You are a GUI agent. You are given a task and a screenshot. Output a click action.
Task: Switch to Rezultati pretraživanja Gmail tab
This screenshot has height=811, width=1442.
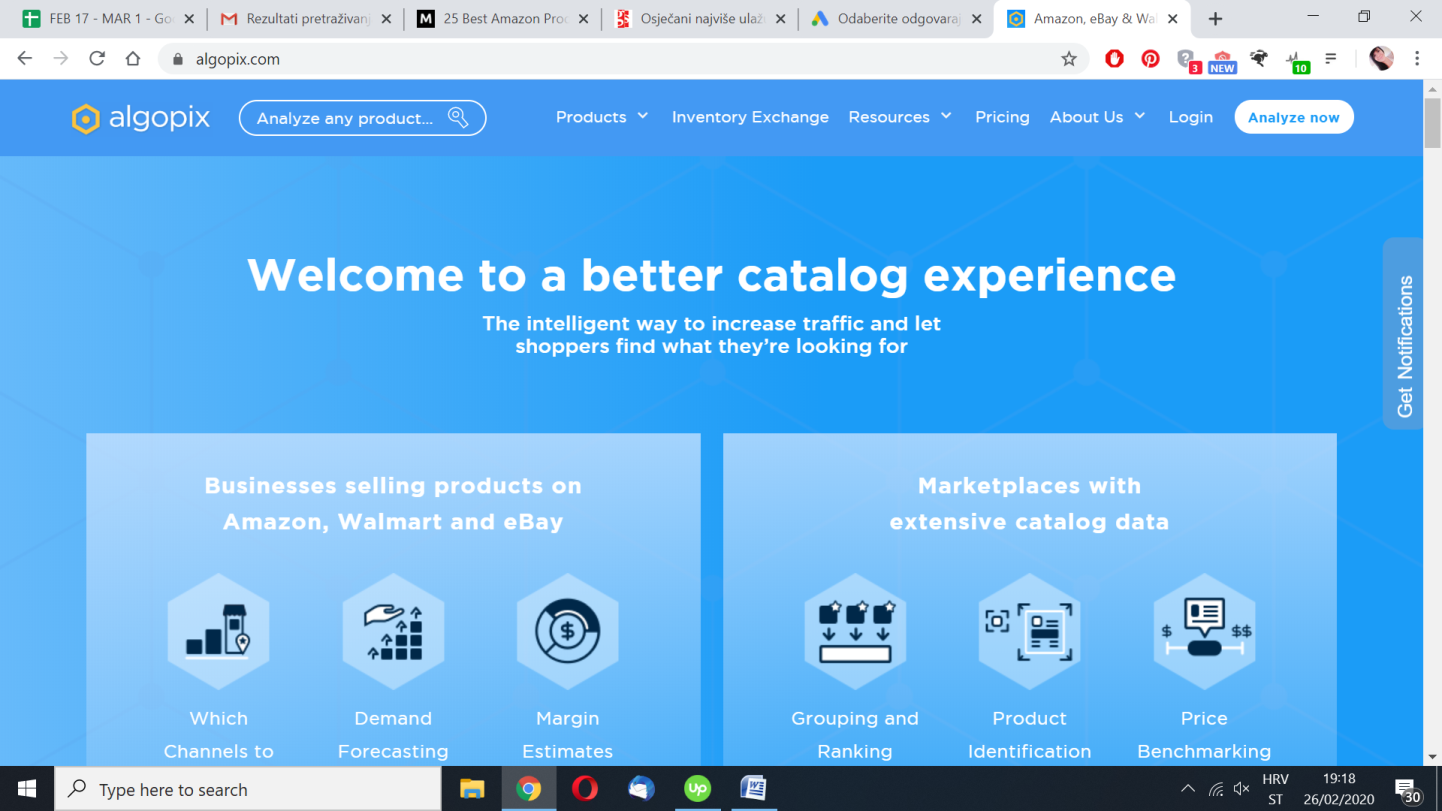306,19
